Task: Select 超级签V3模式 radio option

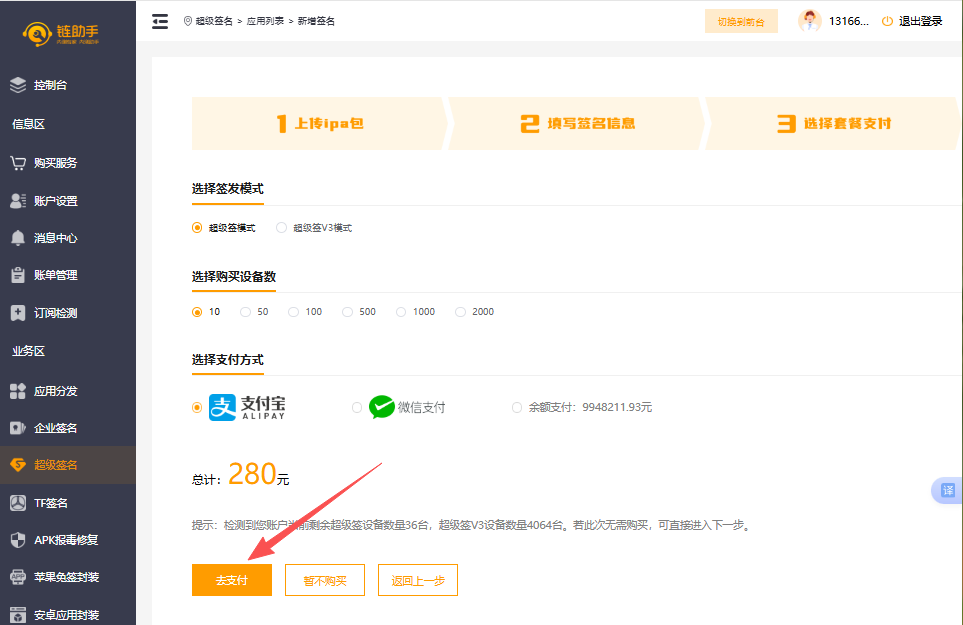Action: click(282, 228)
